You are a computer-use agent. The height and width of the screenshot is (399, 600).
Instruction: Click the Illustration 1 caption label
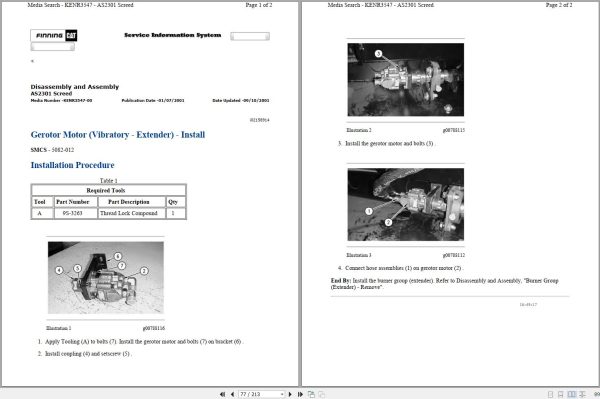(x=59, y=328)
